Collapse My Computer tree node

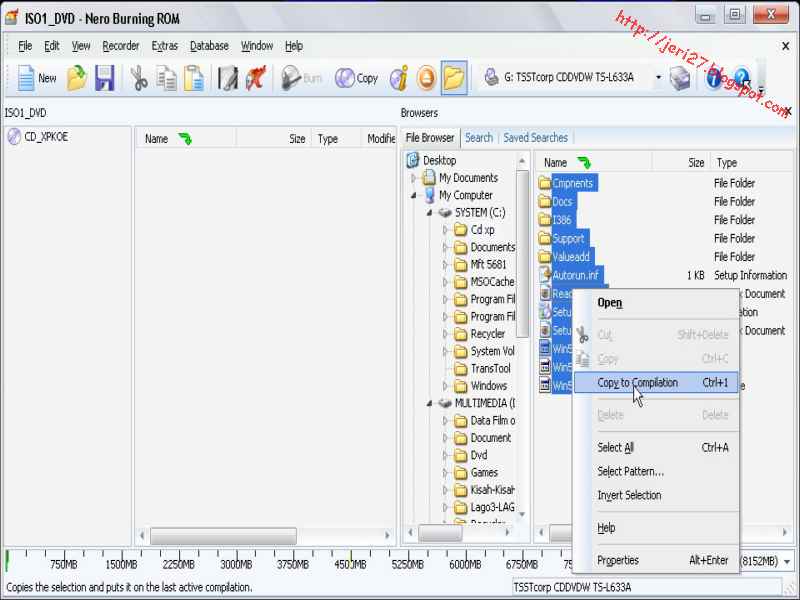414,195
